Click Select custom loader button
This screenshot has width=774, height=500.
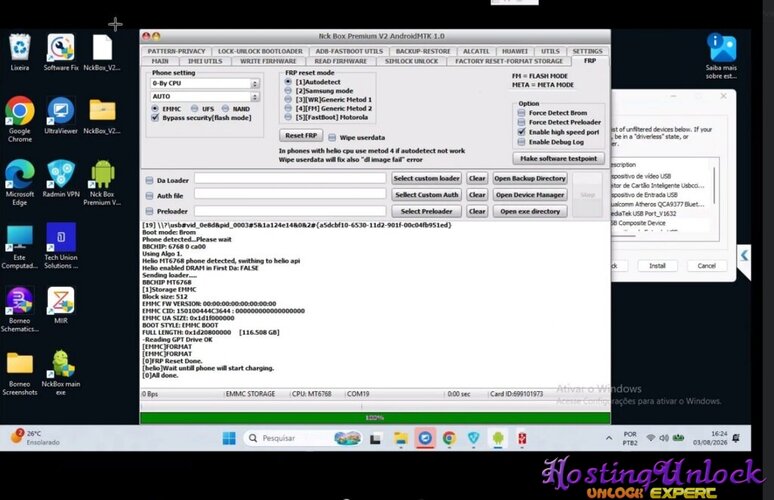click(x=426, y=178)
